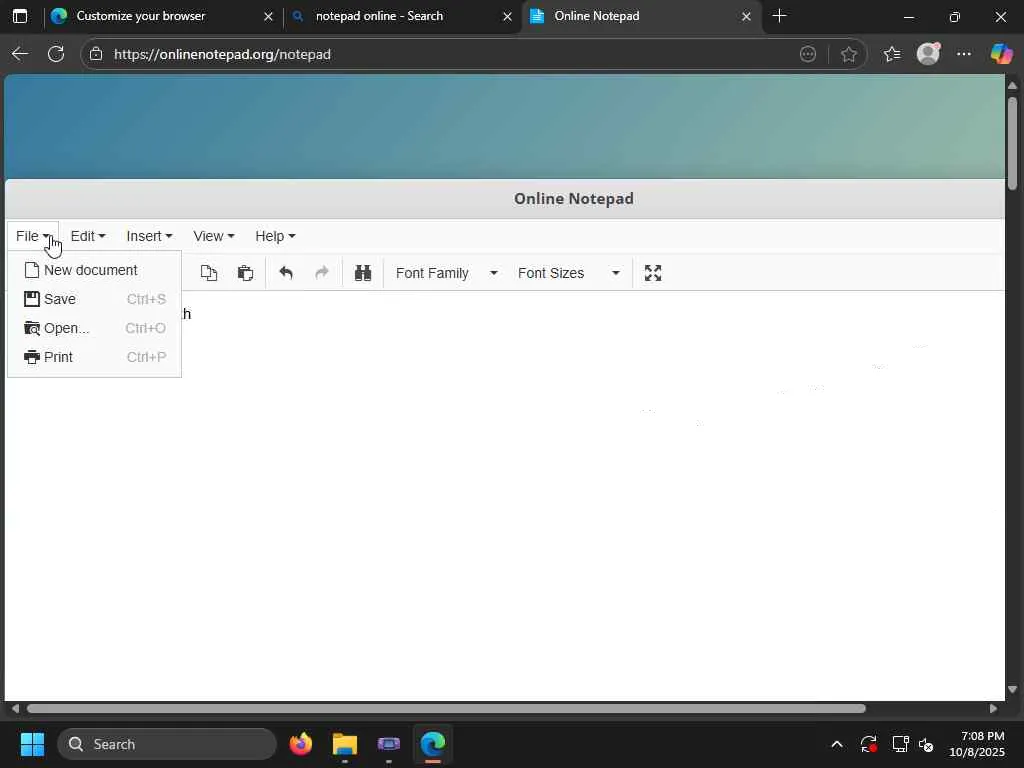View site information lock icon

tap(96, 54)
